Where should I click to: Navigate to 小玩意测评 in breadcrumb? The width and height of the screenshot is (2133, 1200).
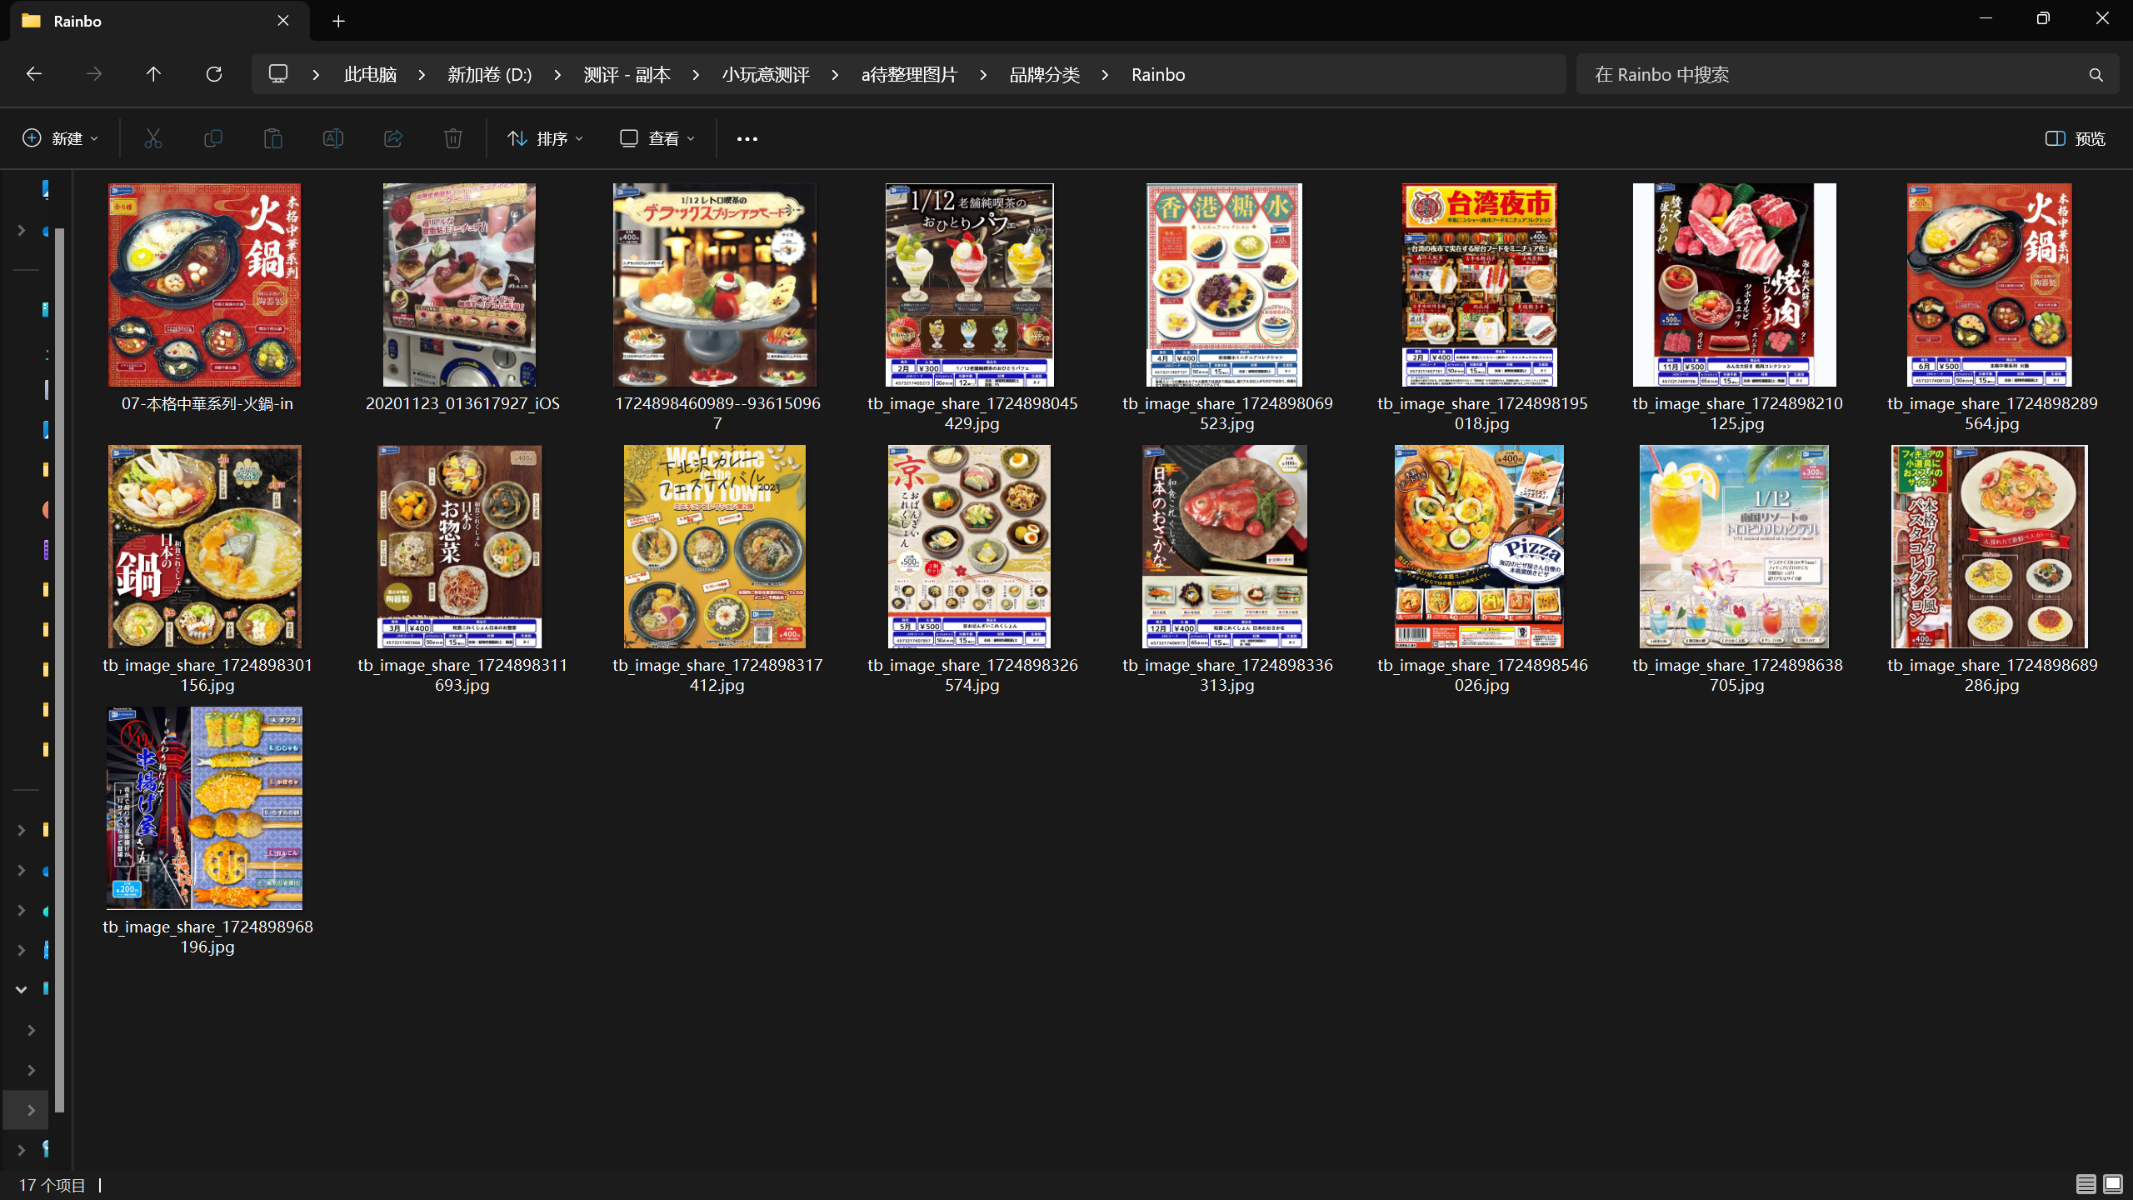pyautogui.click(x=765, y=75)
